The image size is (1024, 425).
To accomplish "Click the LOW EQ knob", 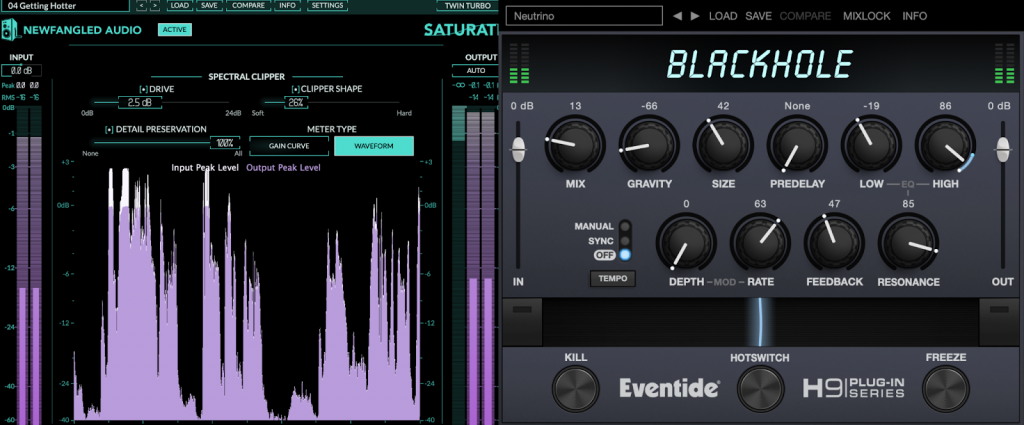I will pyautogui.click(x=871, y=145).
